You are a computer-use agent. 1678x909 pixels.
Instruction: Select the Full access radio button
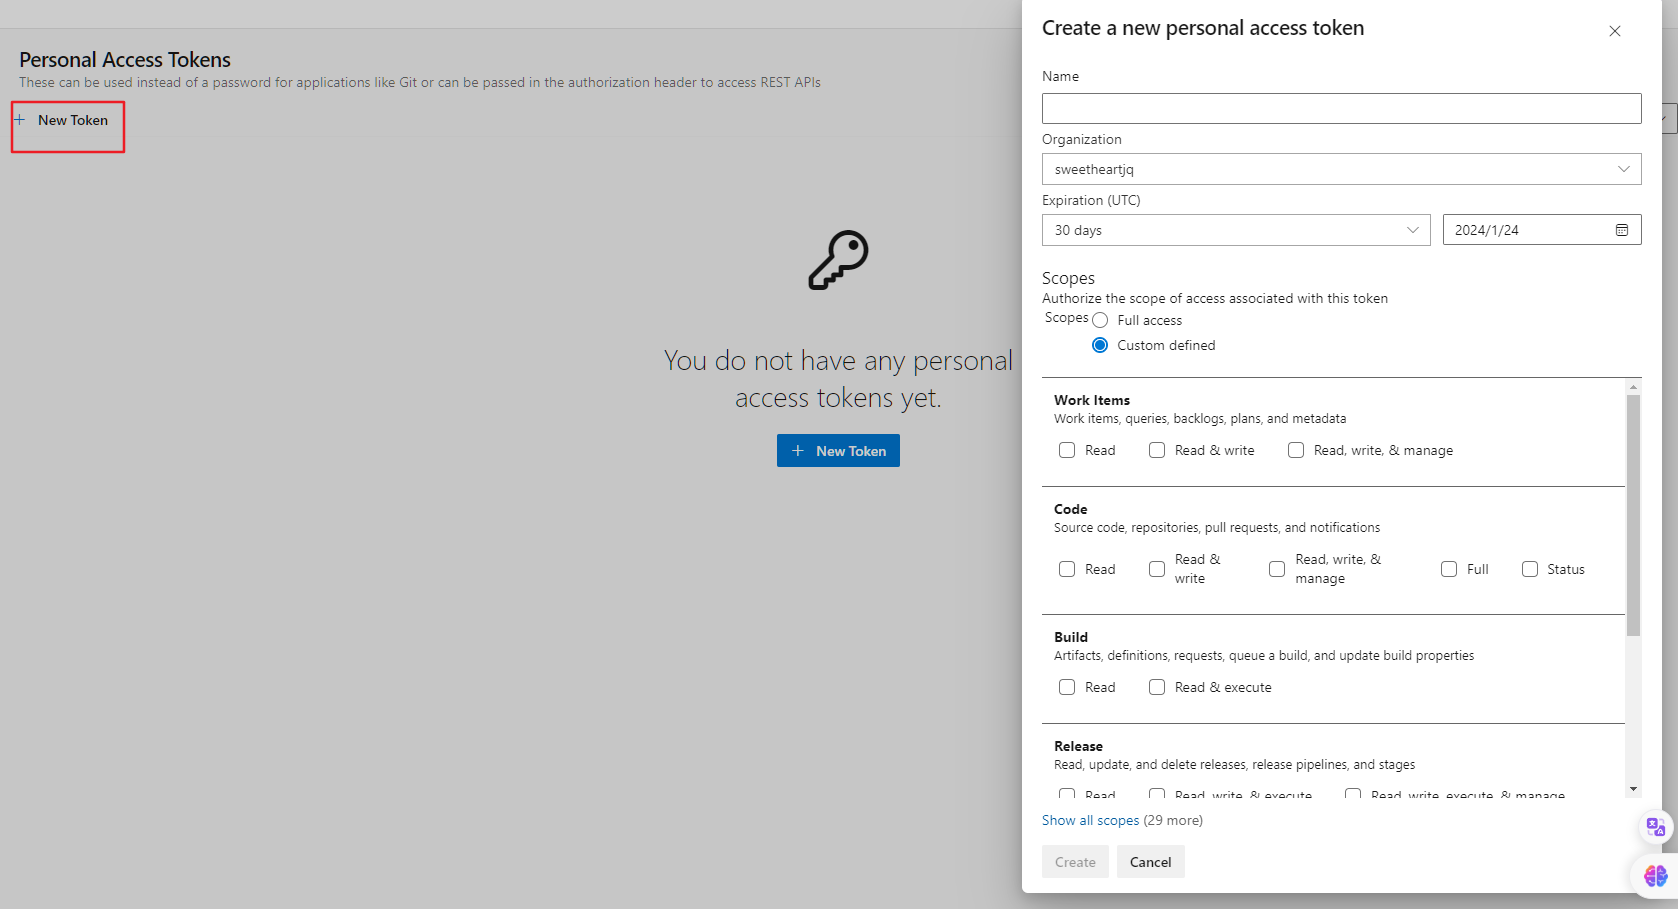pyautogui.click(x=1100, y=320)
